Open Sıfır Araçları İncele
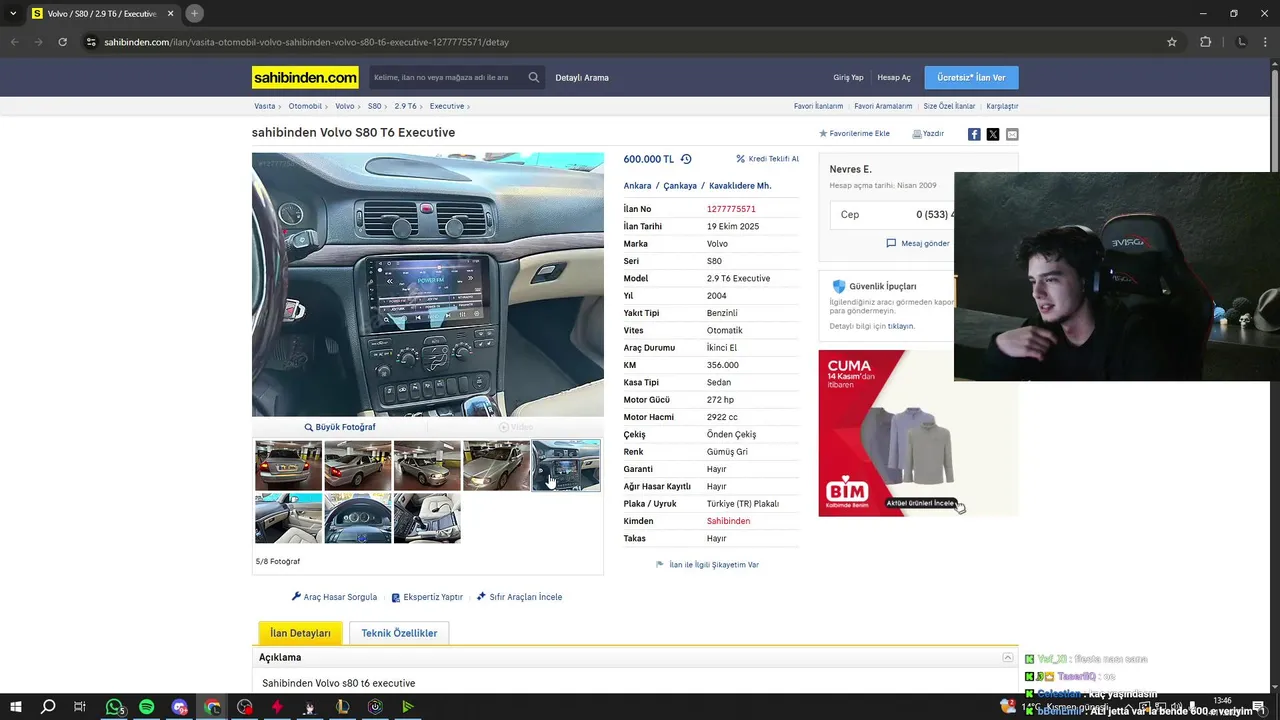The width and height of the screenshot is (1280, 720). tap(519, 597)
